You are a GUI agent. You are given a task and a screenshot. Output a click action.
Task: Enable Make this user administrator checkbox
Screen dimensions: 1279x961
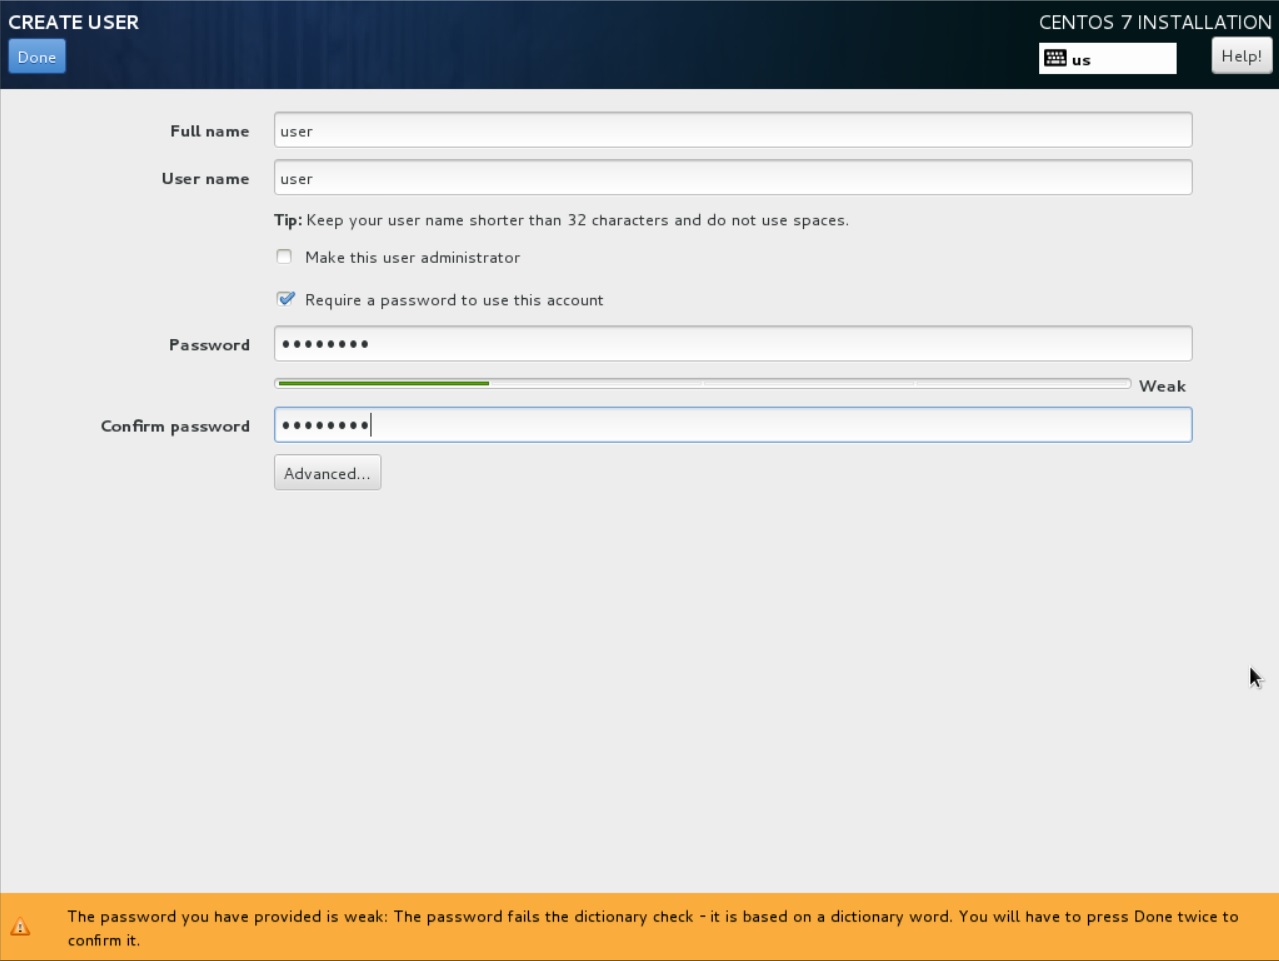tap(285, 257)
